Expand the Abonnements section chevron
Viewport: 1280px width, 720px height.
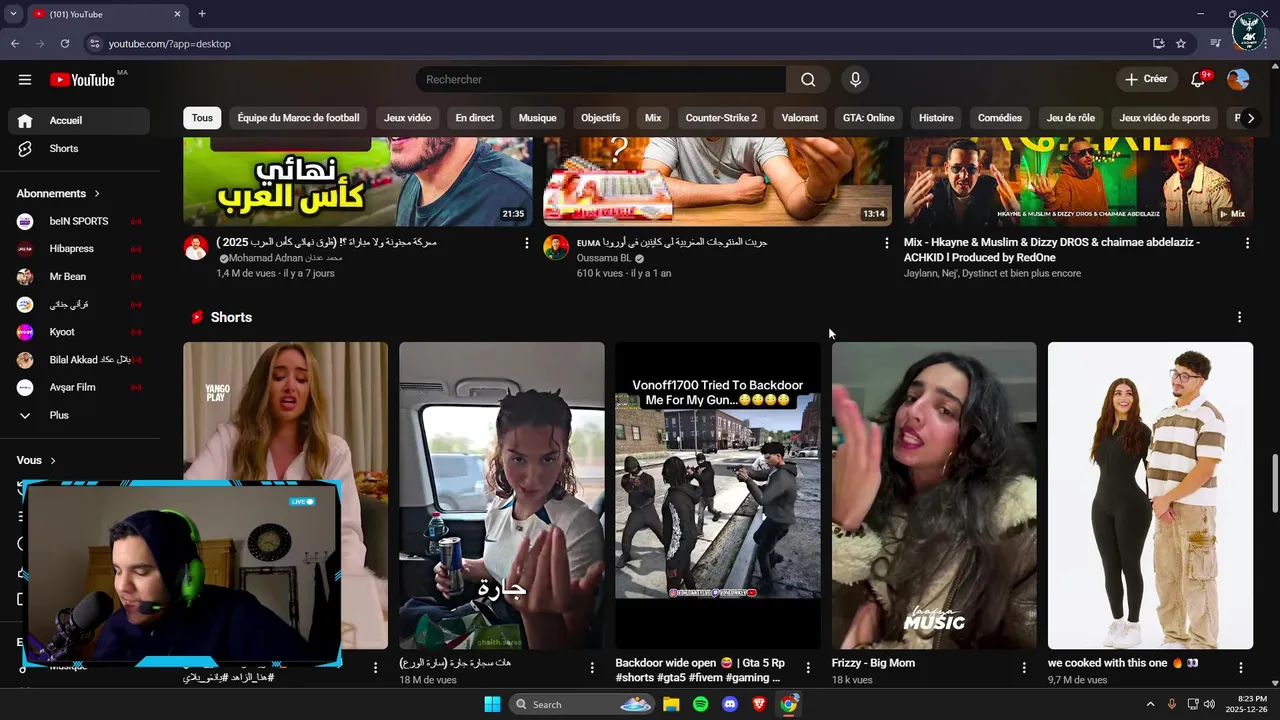point(97,194)
